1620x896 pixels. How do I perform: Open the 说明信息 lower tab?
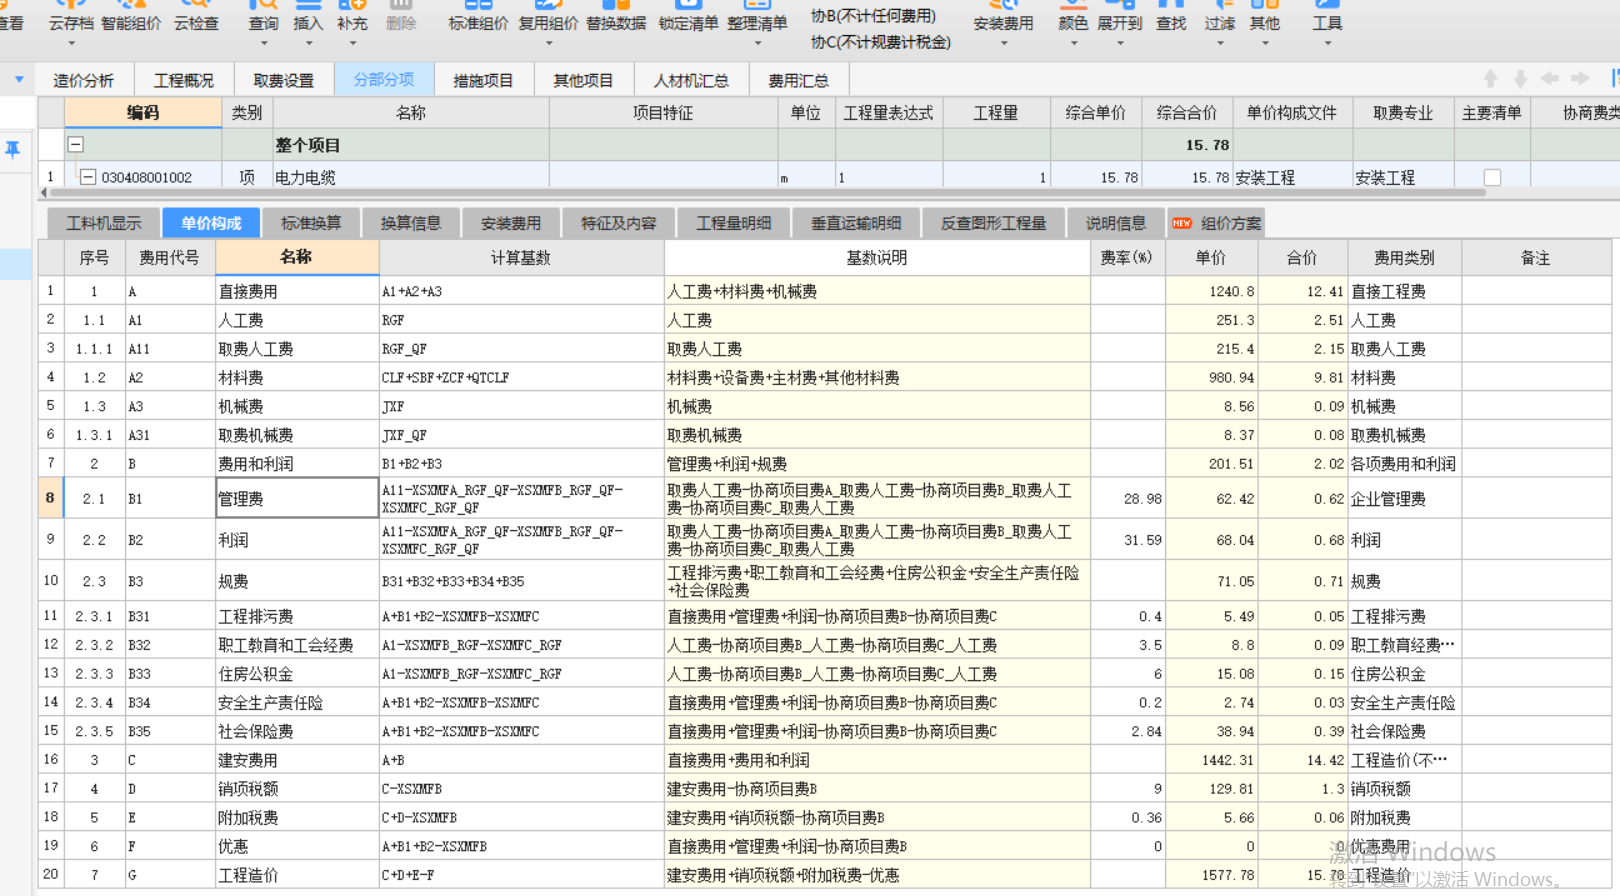1116,223
